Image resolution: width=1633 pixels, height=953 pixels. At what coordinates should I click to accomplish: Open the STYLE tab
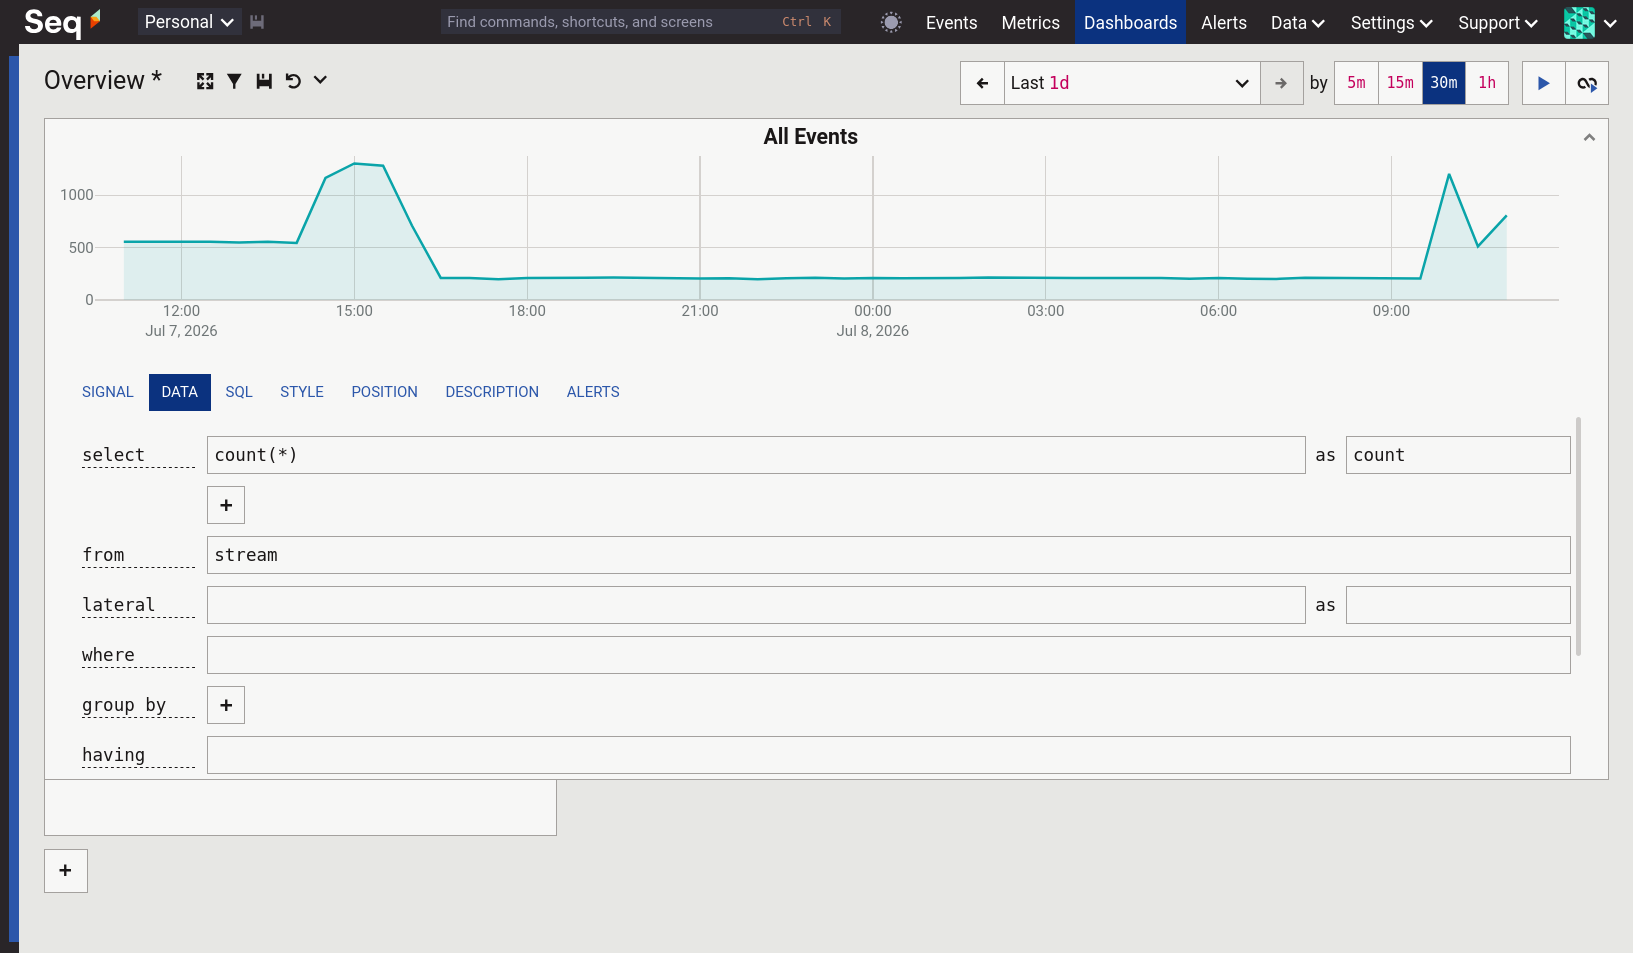302,392
